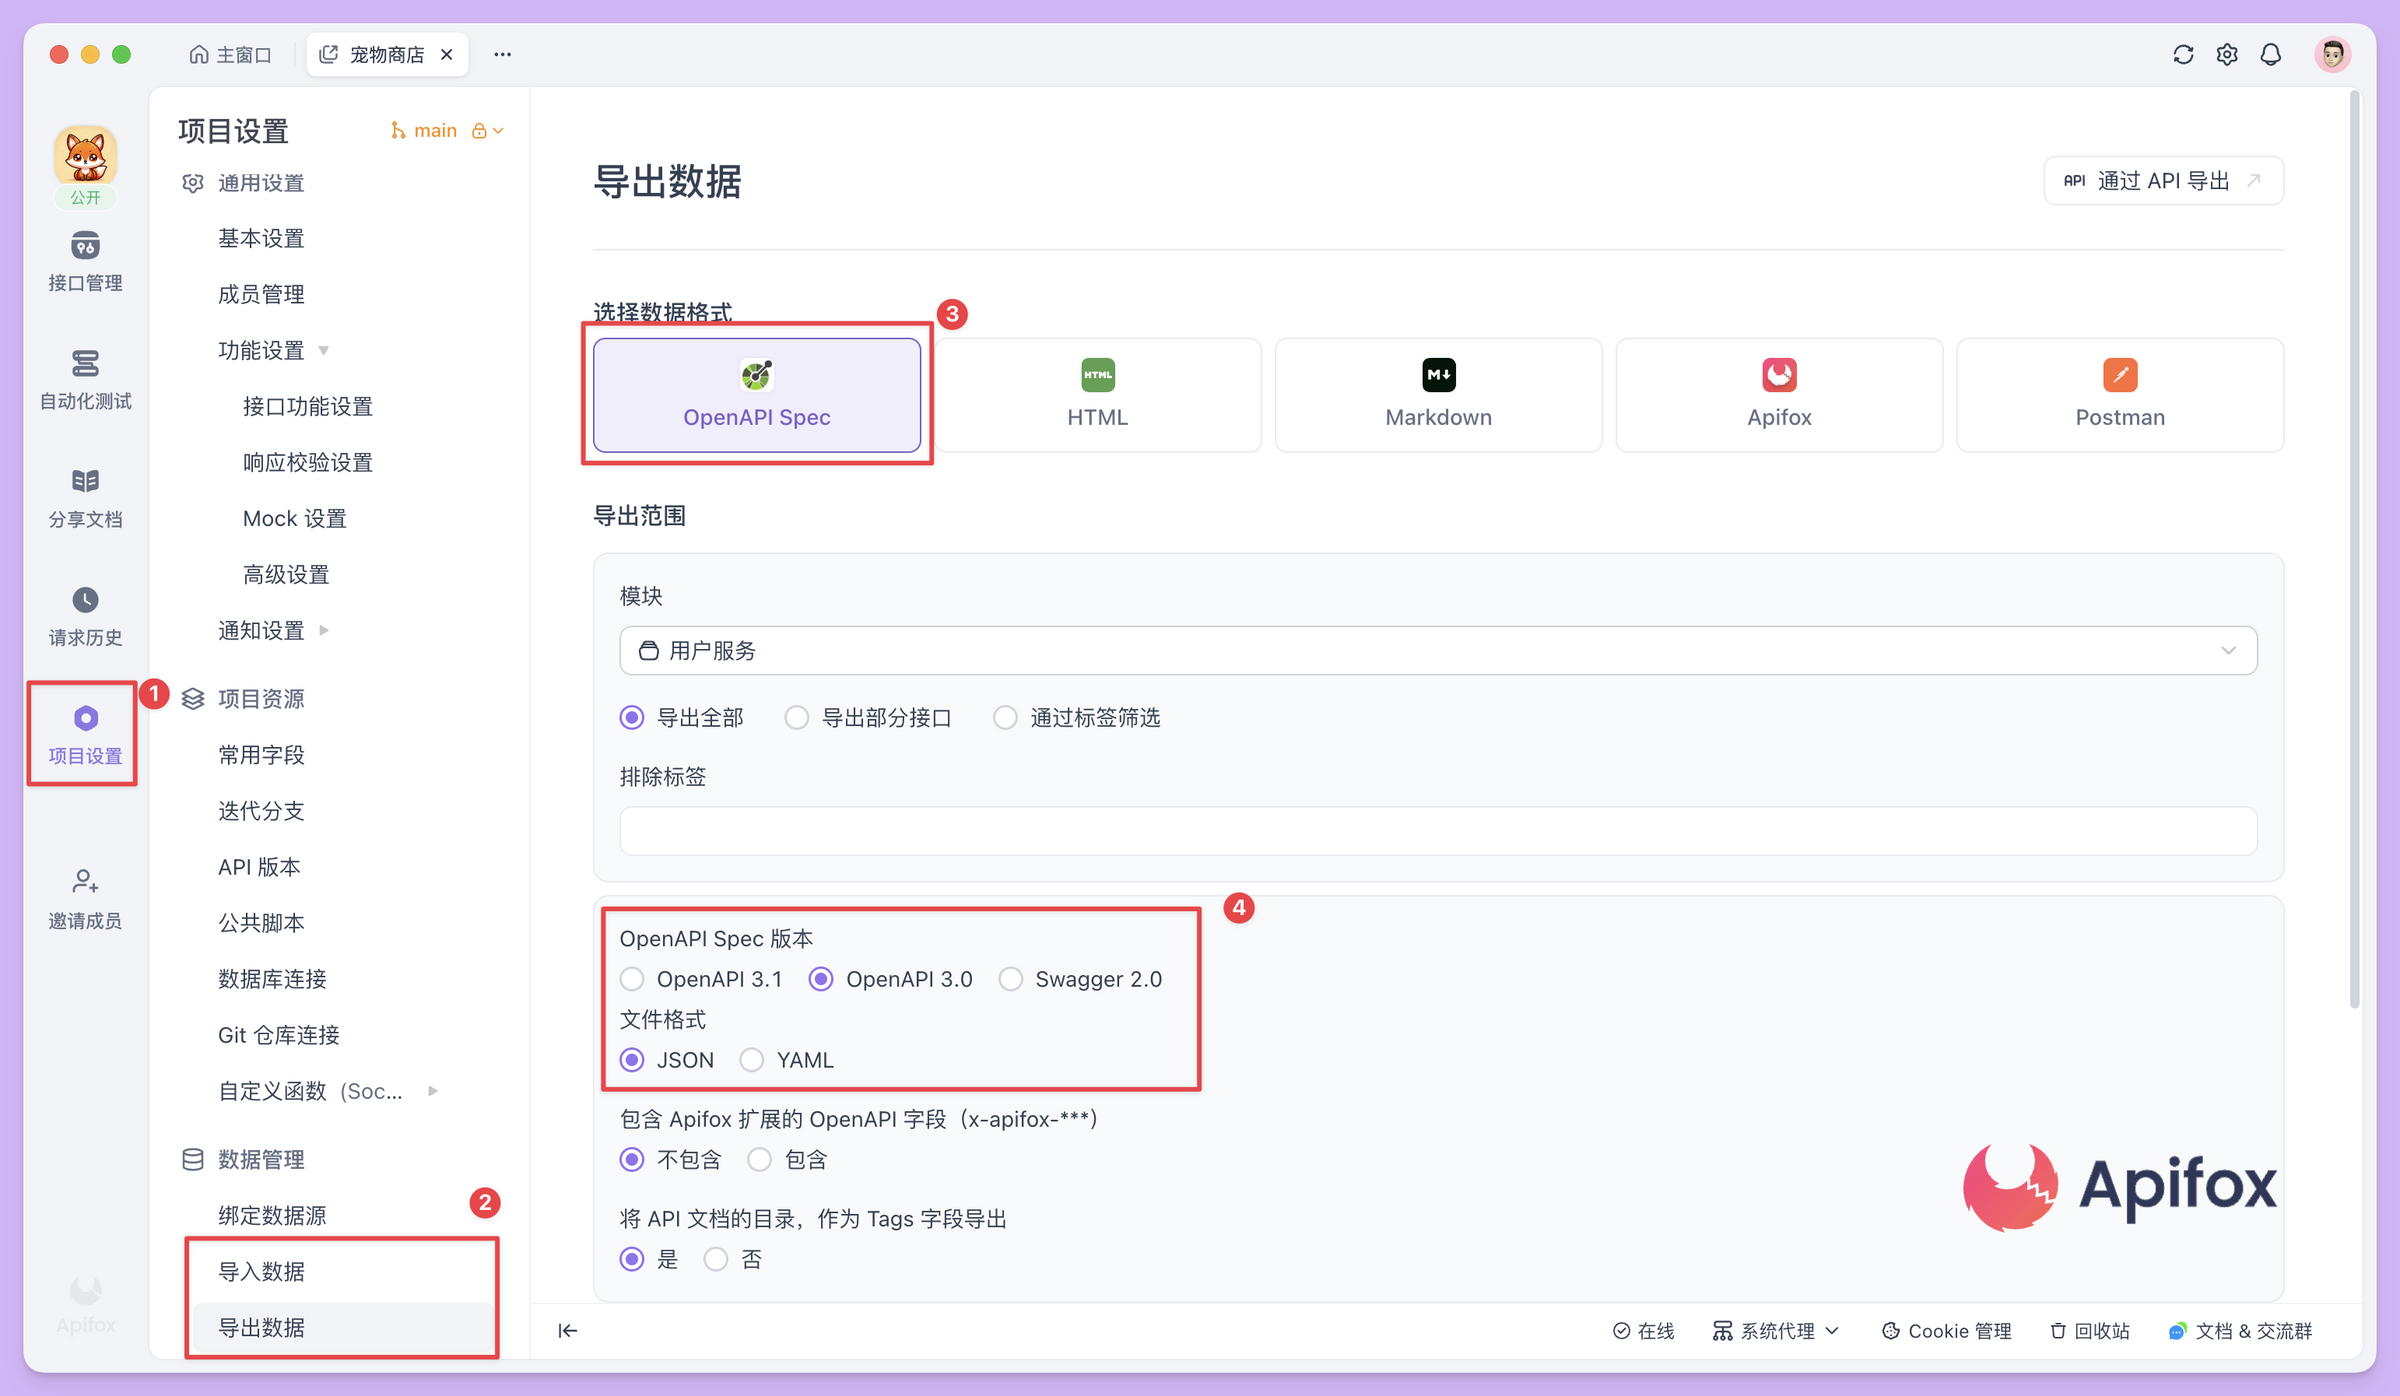The width and height of the screenshot is (2400, 1396).
Task: Open the 接口管理 sidebar panel
Action: [x=85, y=262]
